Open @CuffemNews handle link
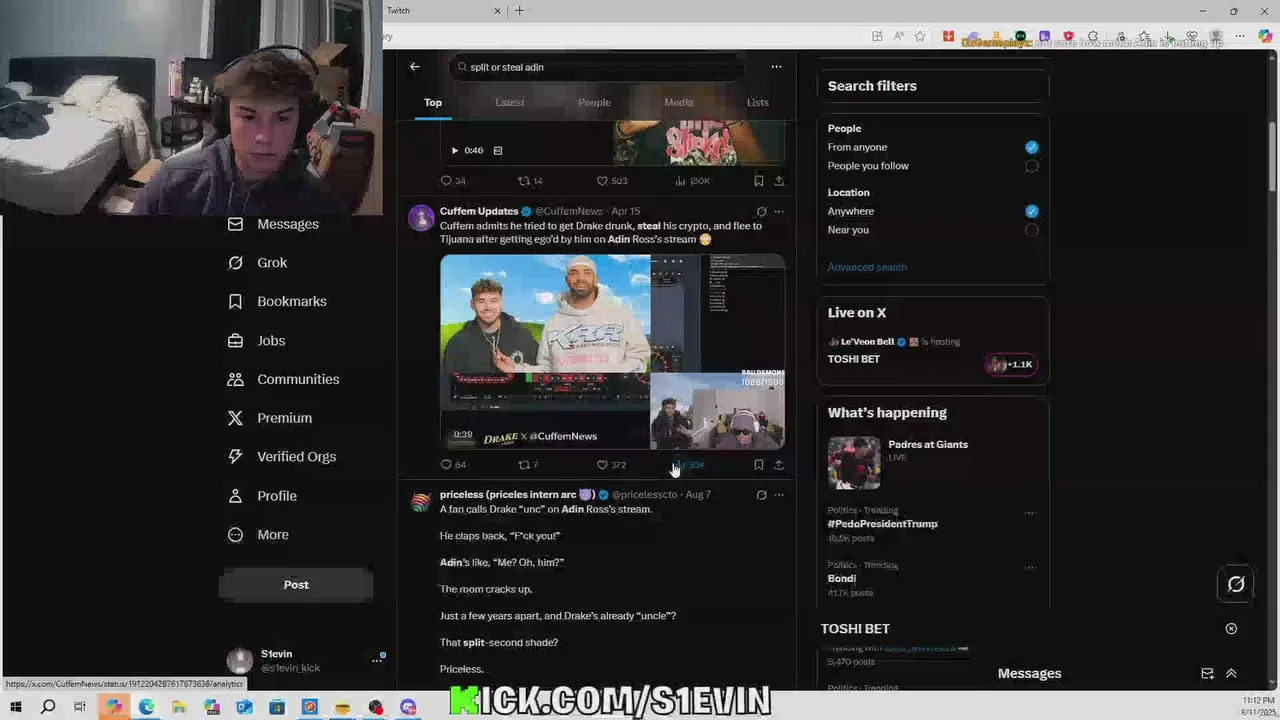The height and width of the screenshot is (720, 1280). coord(569,212)
